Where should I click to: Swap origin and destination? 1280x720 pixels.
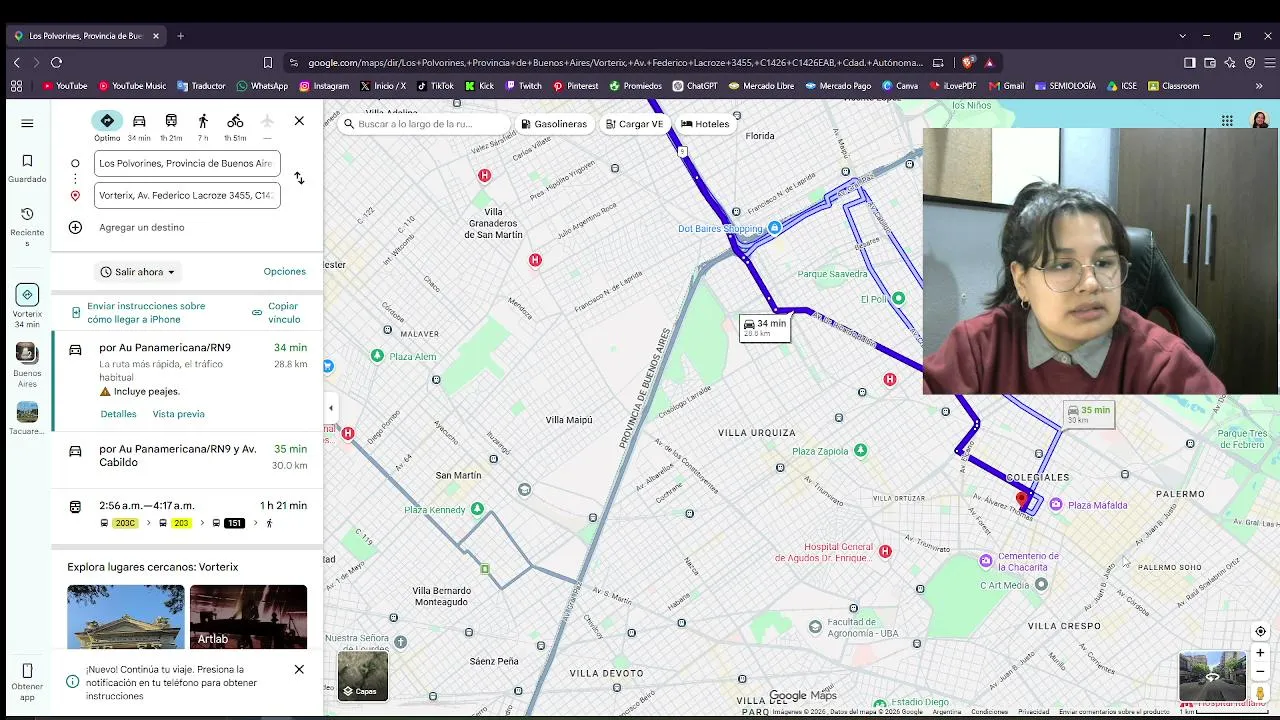point(299,178)
